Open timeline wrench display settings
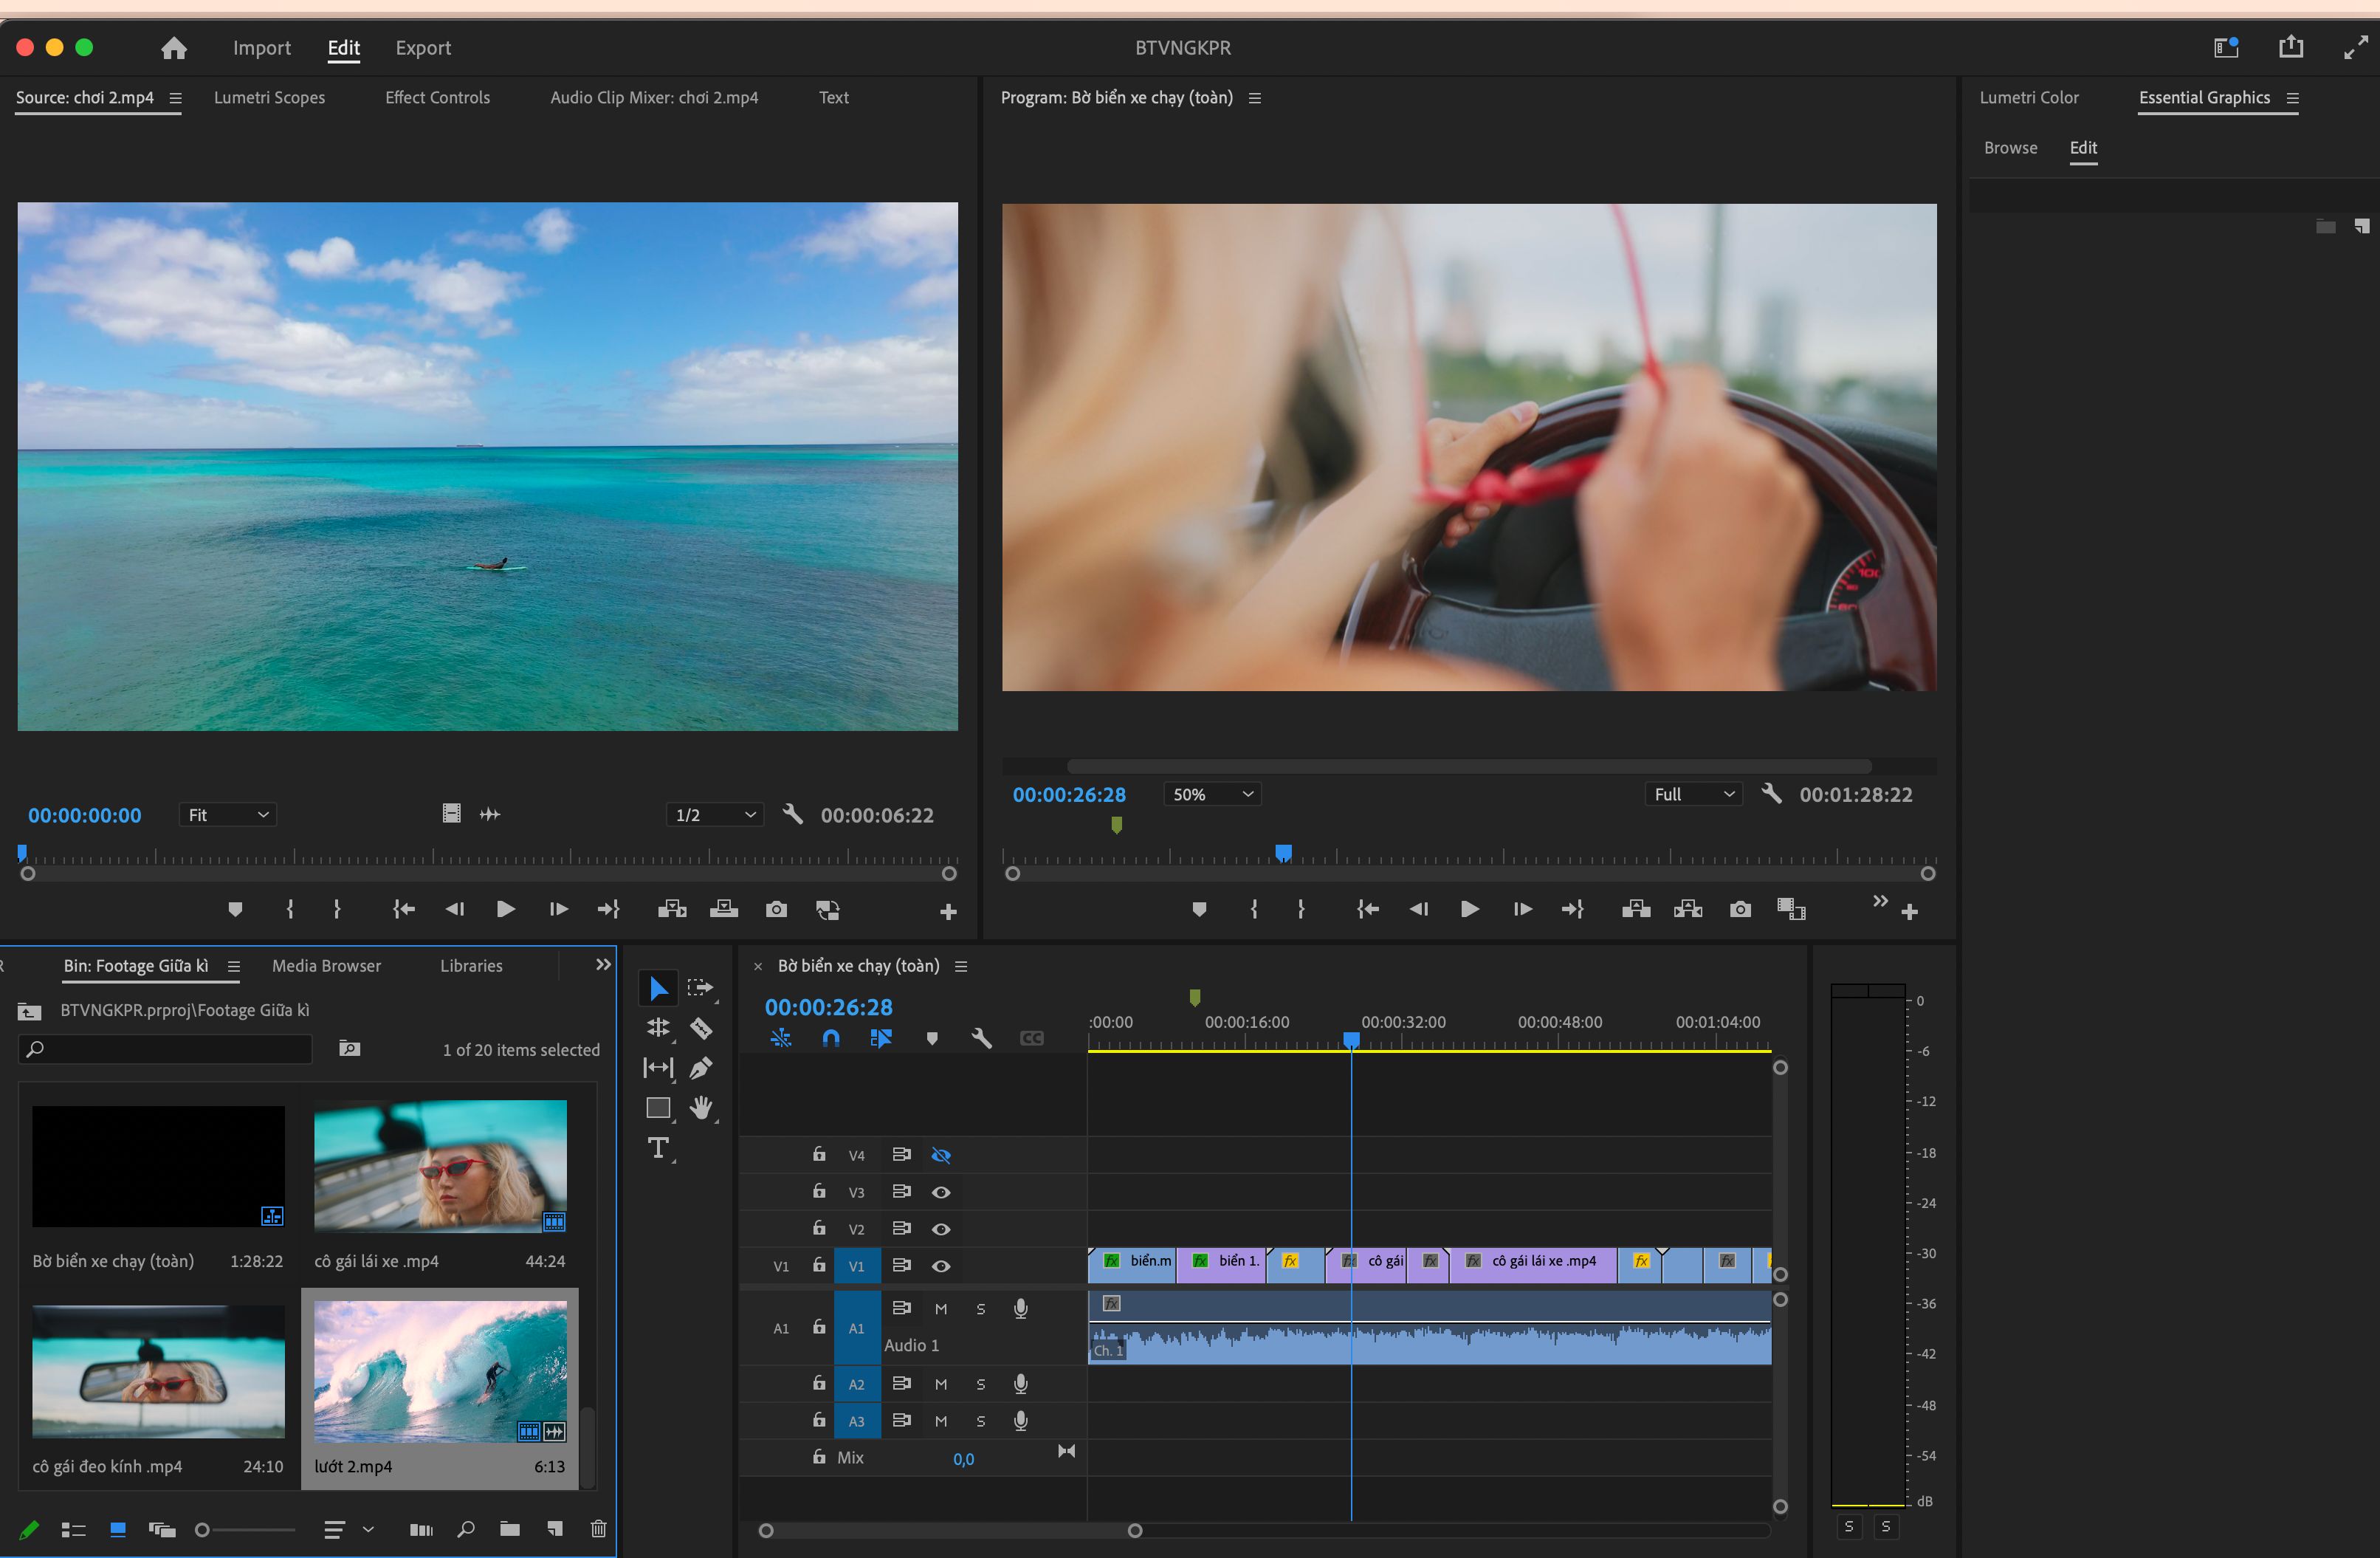Image resolution: width=2380 pixels, height=1558 pixels. click(x=981, y=1038)
